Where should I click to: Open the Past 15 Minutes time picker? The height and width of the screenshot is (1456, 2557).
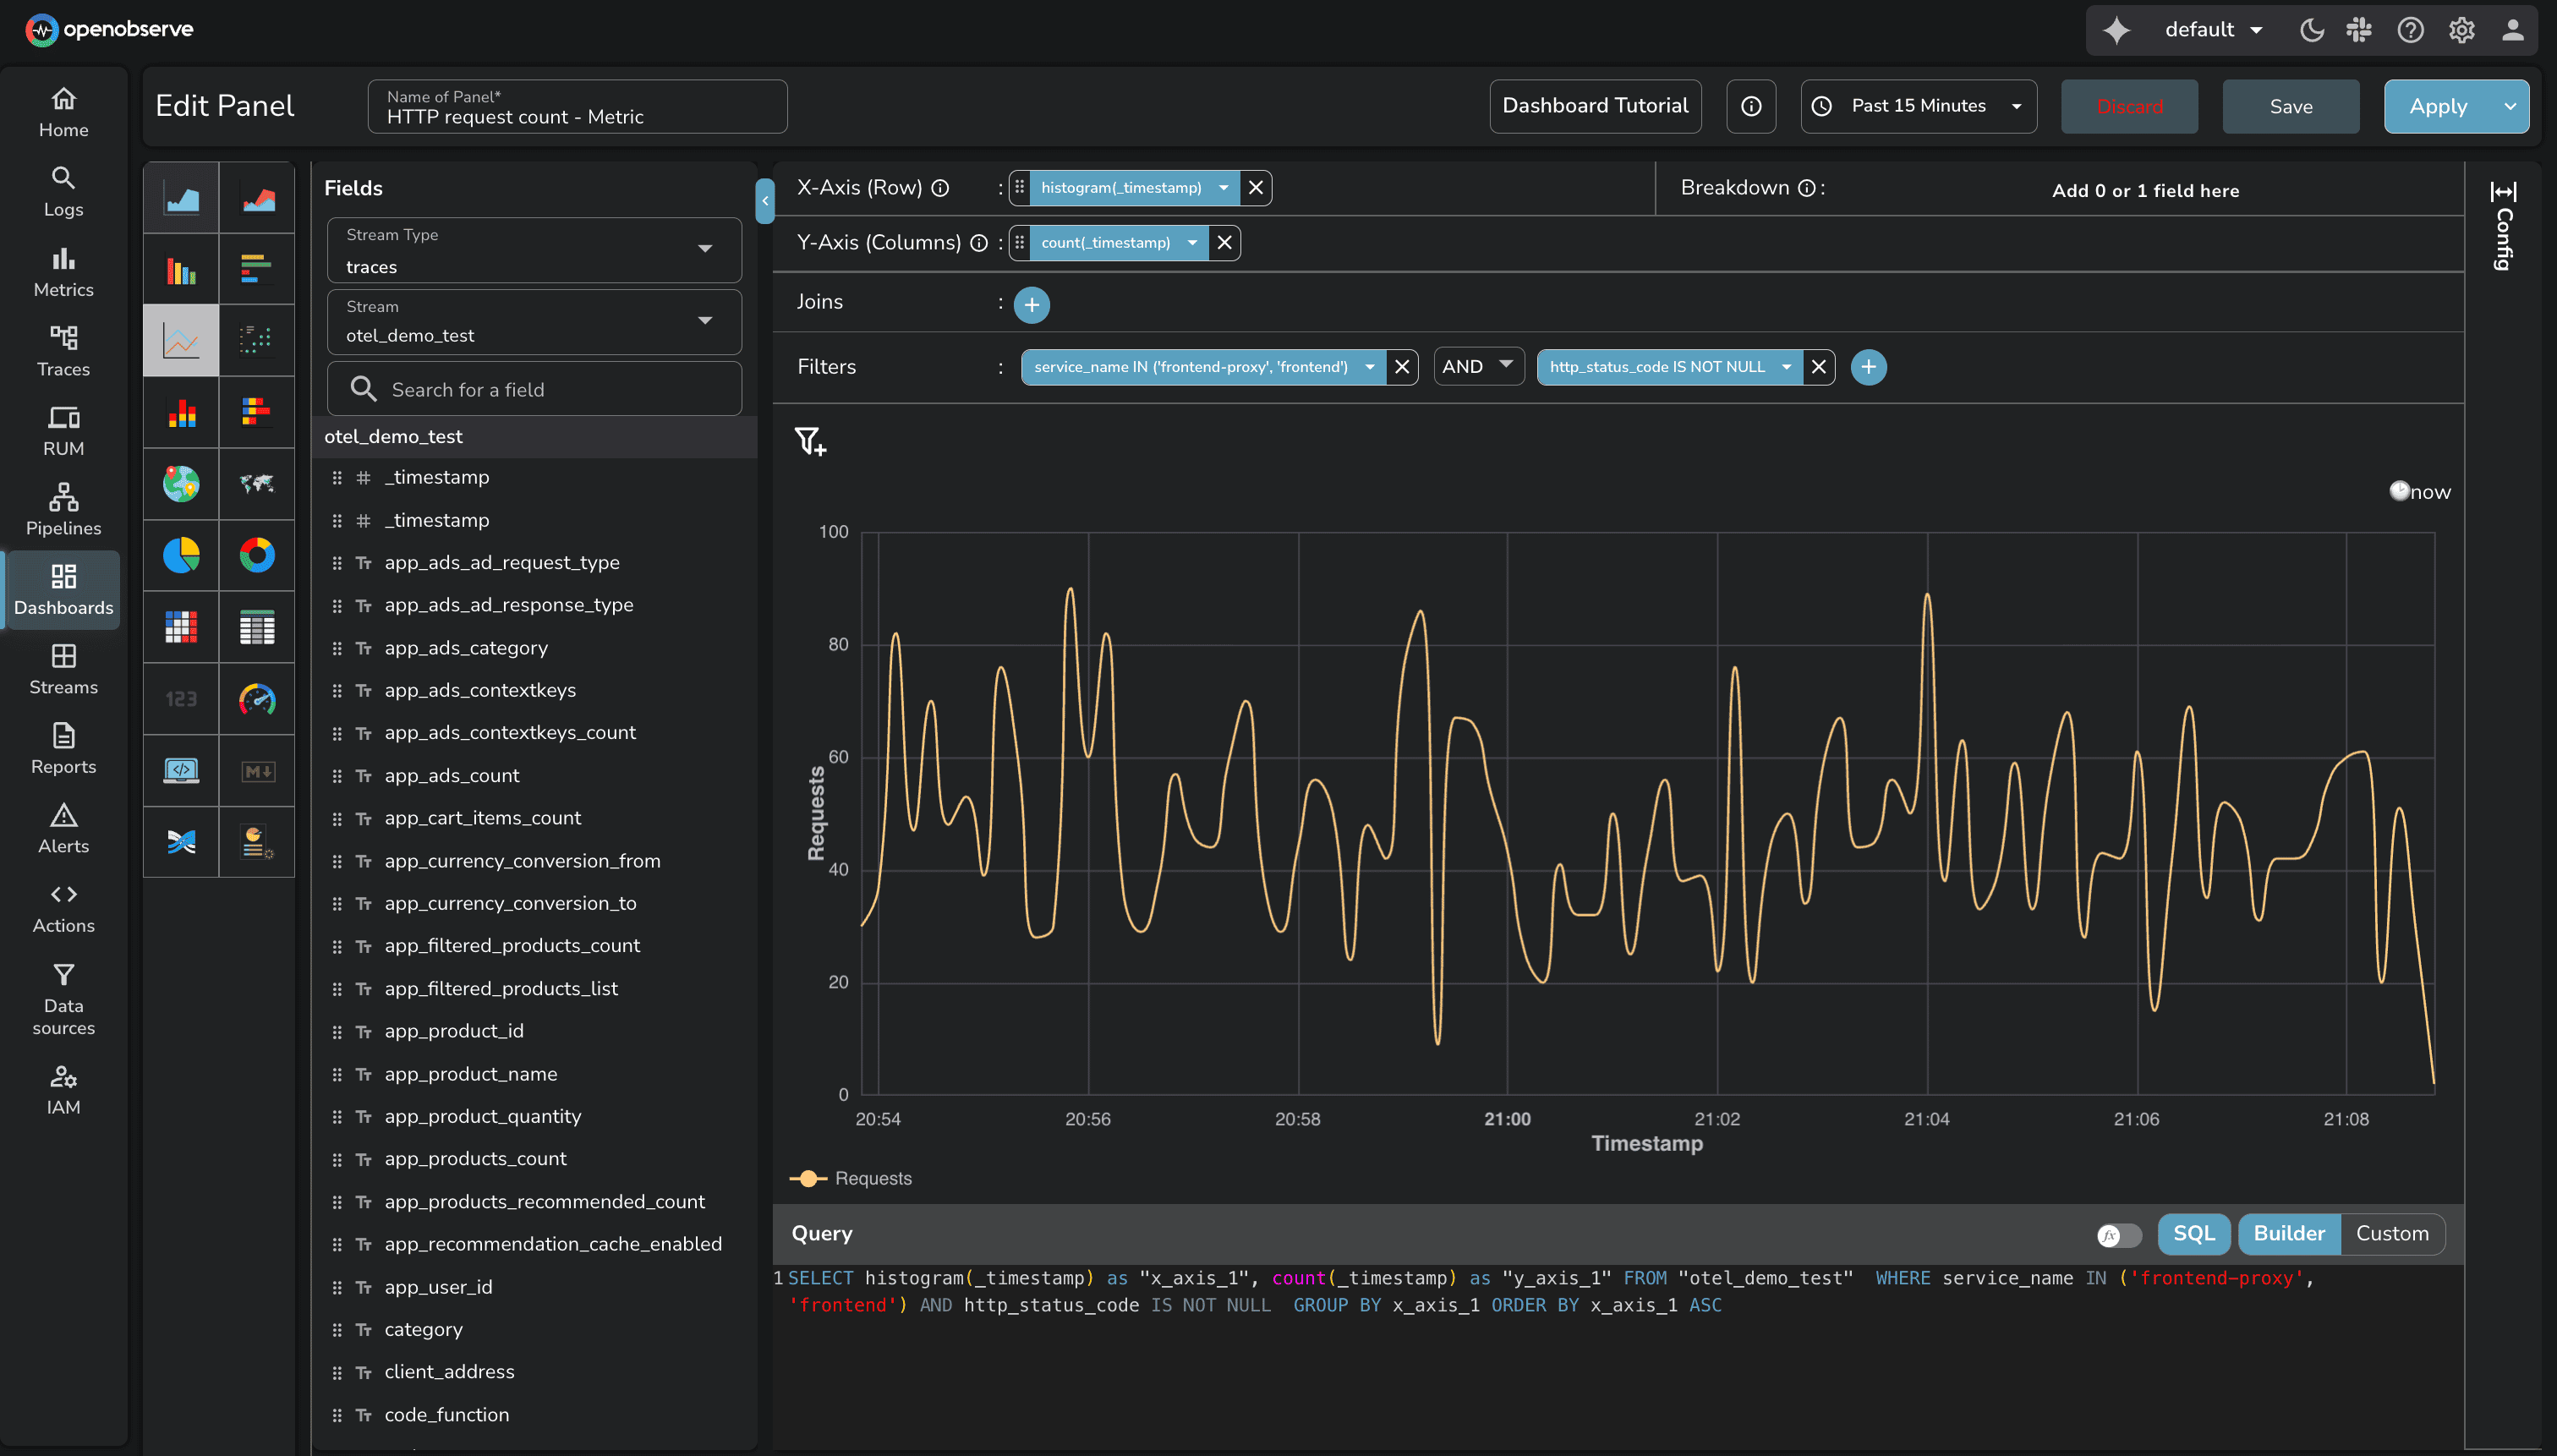pyautogui.click(x=1917, y=105)
